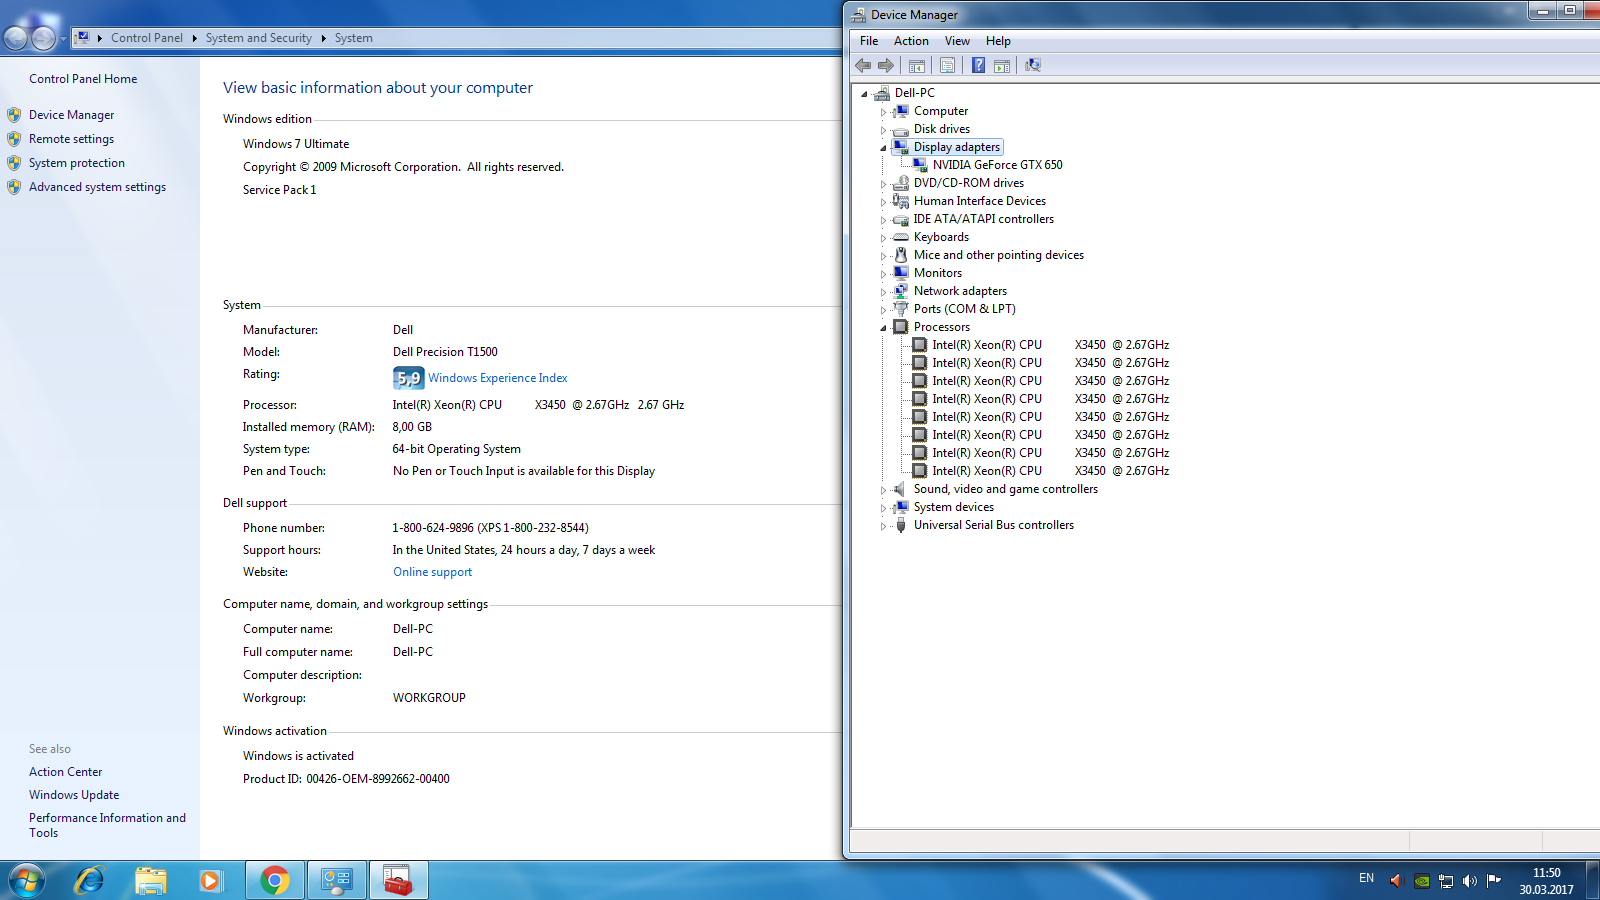Switch to Device Manager toolbox taskbar button
The width and height of the screenshot is (1600, 900).
(399, 881)
